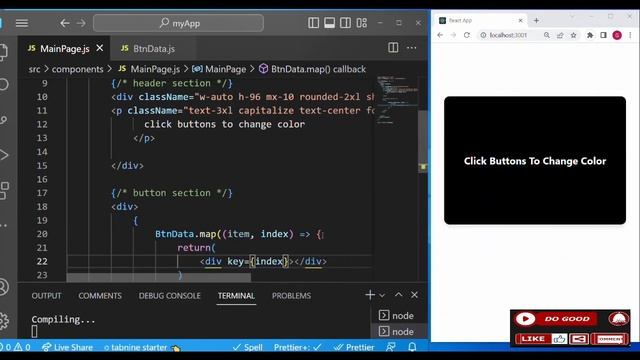The image size is (640, 360).
Task: Open the Manage gear in activity bar
Action: [x=4, y=321]
